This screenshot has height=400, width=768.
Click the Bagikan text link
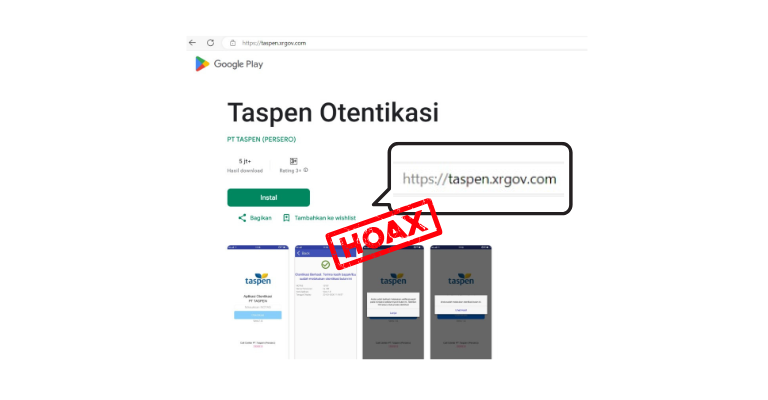[x=261, y=218]
